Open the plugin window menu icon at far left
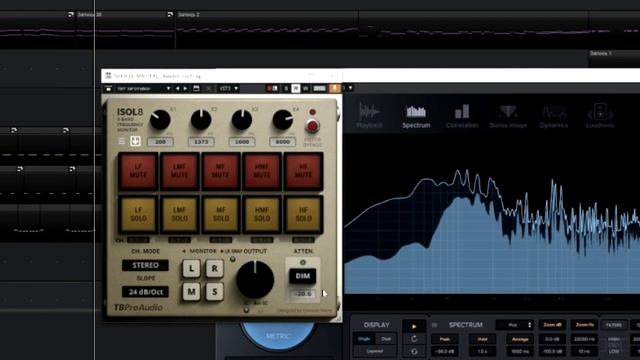 click(x=109, y=89)
